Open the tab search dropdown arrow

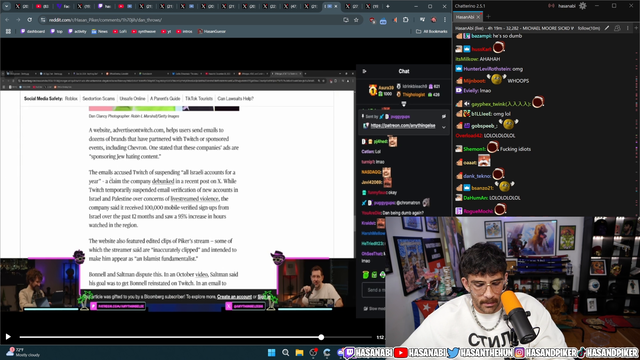(x=7, y=6)
